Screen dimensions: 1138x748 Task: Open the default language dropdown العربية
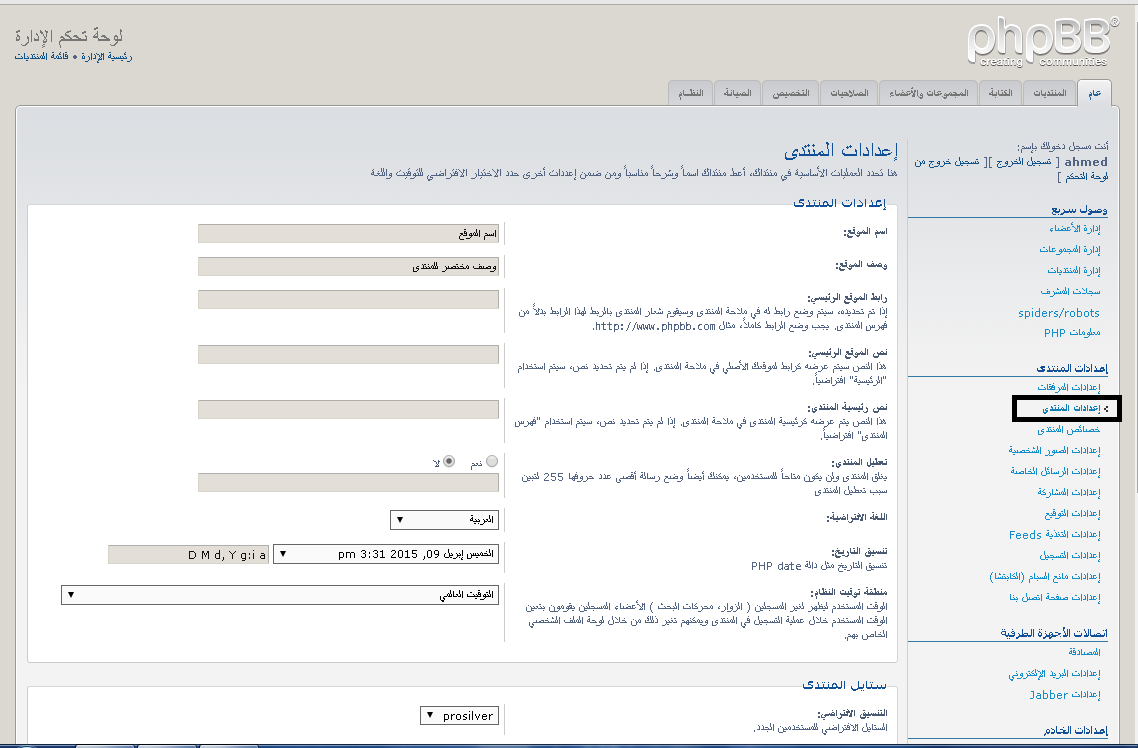coord(444,519)
